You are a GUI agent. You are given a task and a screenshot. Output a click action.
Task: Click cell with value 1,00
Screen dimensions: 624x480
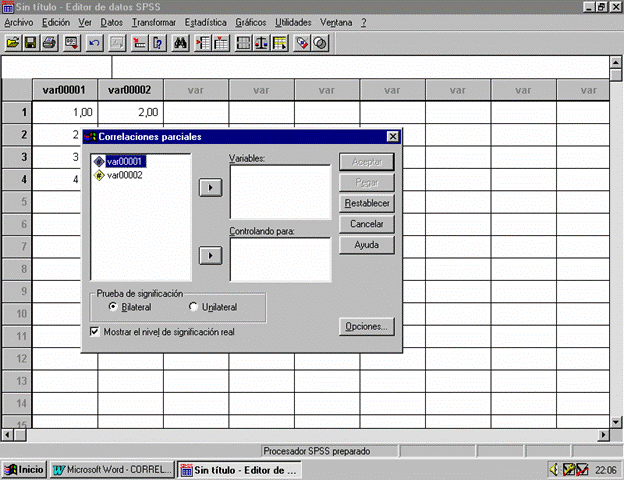pyautogui.click(x=64, y=112)
